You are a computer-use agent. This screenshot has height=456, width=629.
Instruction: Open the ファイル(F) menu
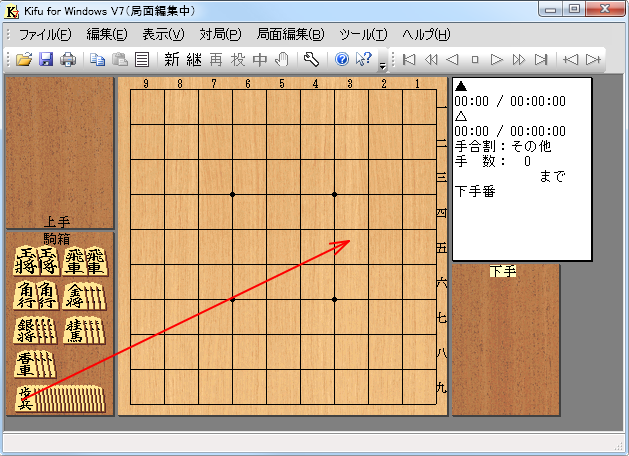coord(45,34)
